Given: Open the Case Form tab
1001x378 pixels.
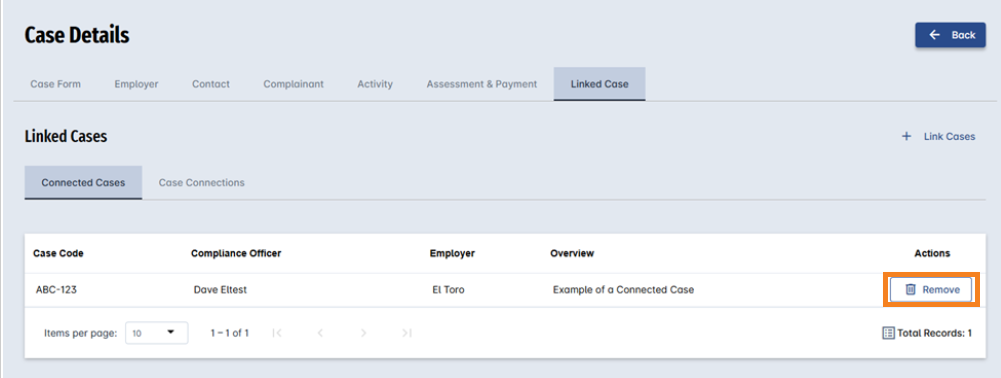Looking at the screenshot, I should [56, 84].
